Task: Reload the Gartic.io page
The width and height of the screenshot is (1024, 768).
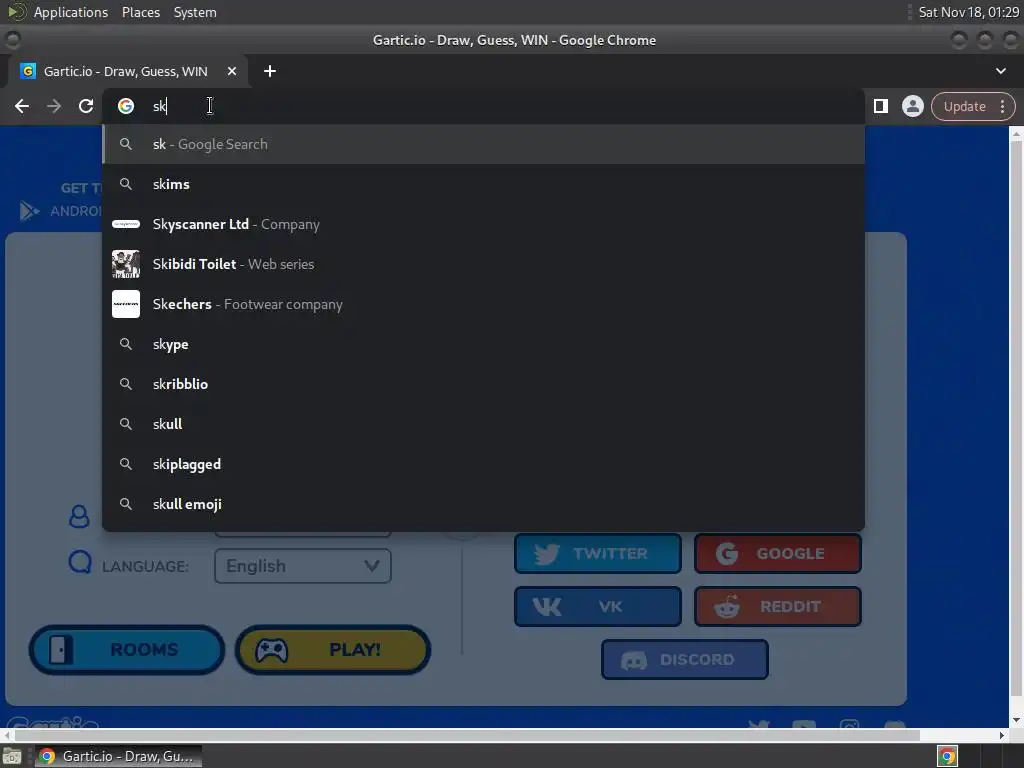Action: [x=86, y=106]
